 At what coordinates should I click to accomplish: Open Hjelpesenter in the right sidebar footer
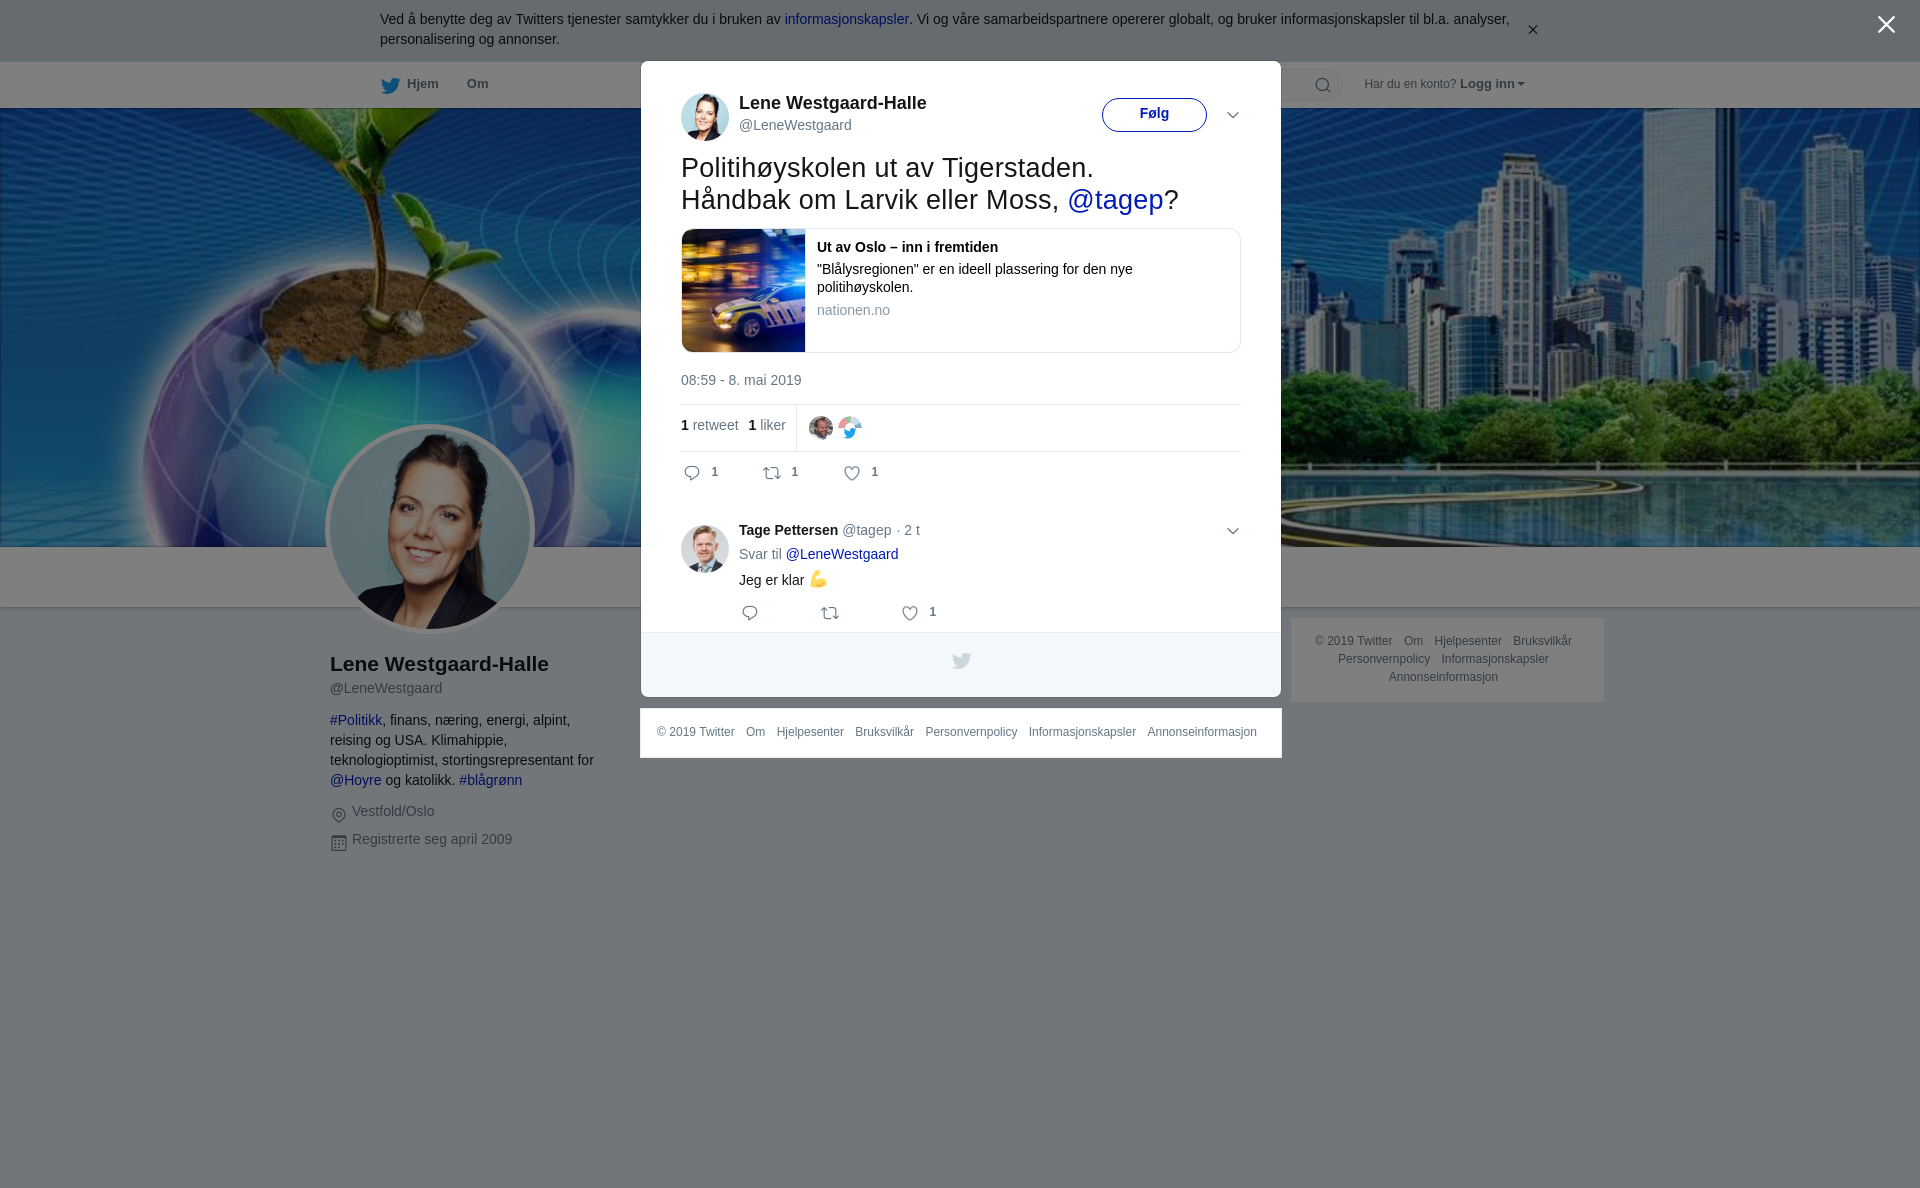(x=1468, y=641)
